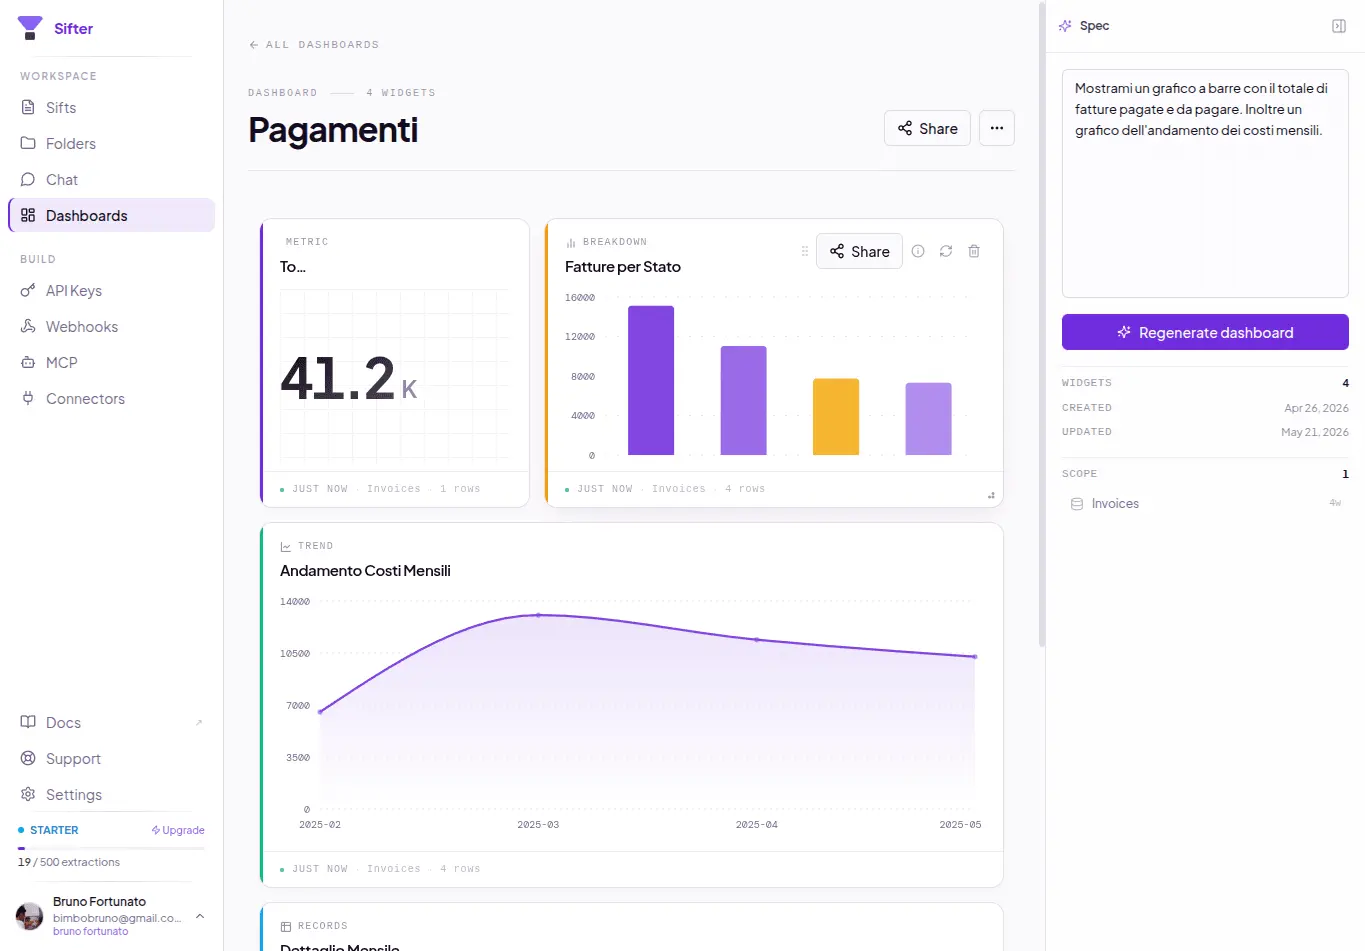Select Dashboards in the sidebar

click(111, 216)
